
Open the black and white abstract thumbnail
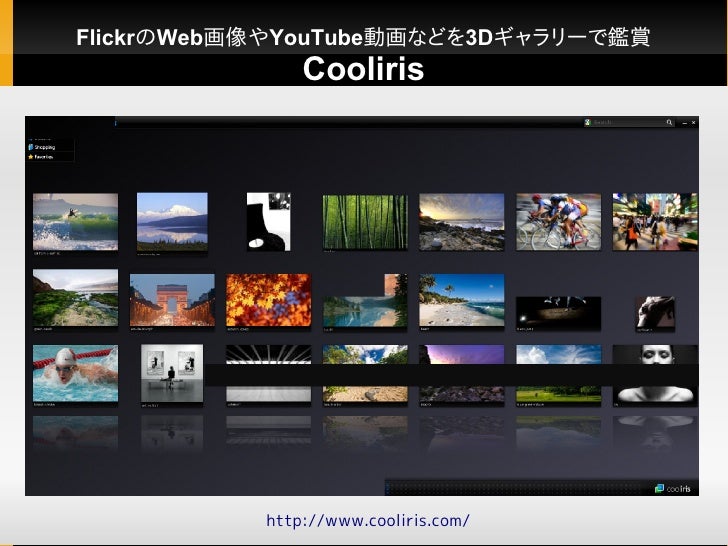269,222
